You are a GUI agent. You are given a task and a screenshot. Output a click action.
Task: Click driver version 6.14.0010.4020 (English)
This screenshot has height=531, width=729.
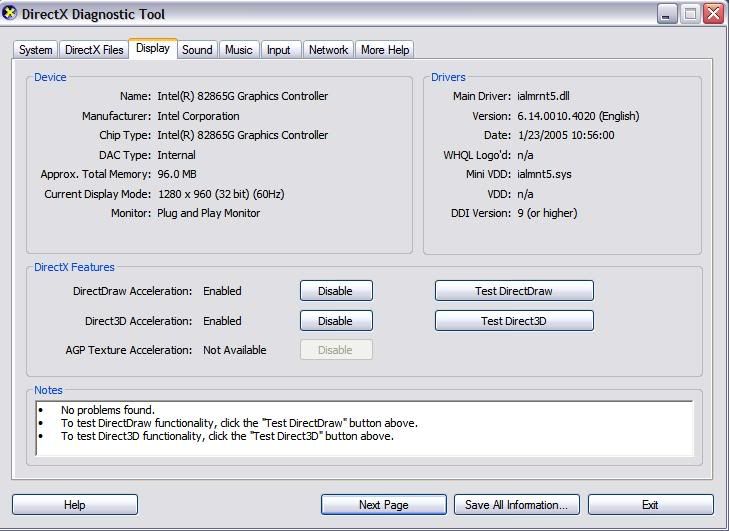[578, 116]
